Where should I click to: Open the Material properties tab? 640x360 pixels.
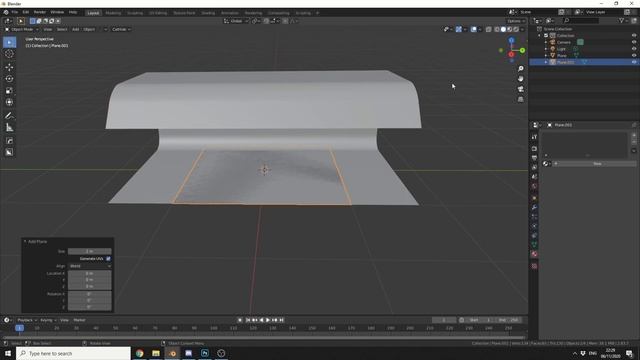(534, 254)
